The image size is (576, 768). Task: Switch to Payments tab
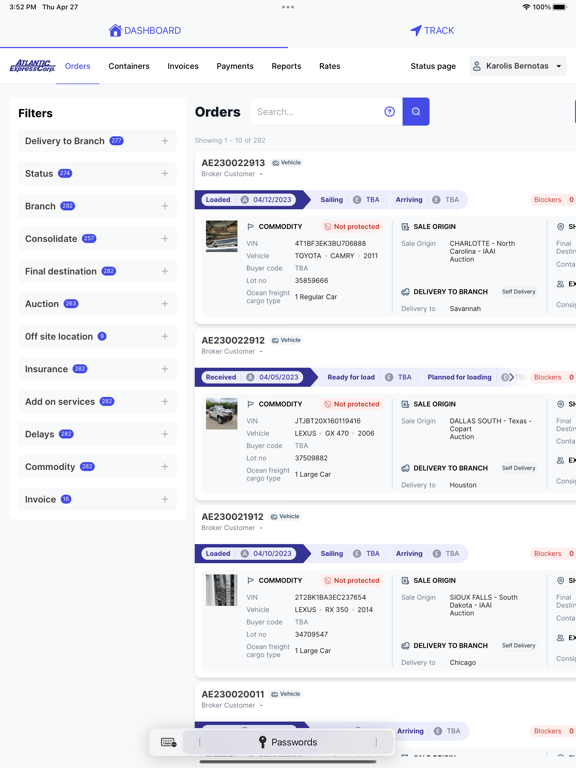pos(235,66)
